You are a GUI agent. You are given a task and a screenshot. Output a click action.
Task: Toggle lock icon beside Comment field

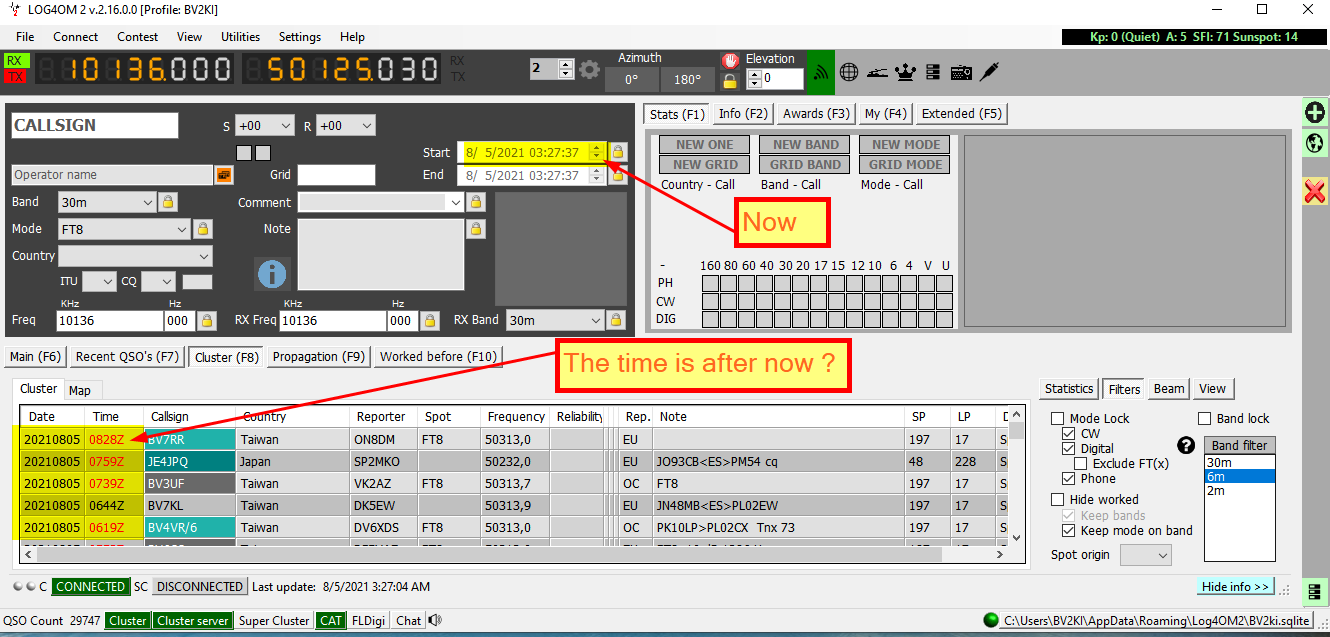click(x=476, y=202)
